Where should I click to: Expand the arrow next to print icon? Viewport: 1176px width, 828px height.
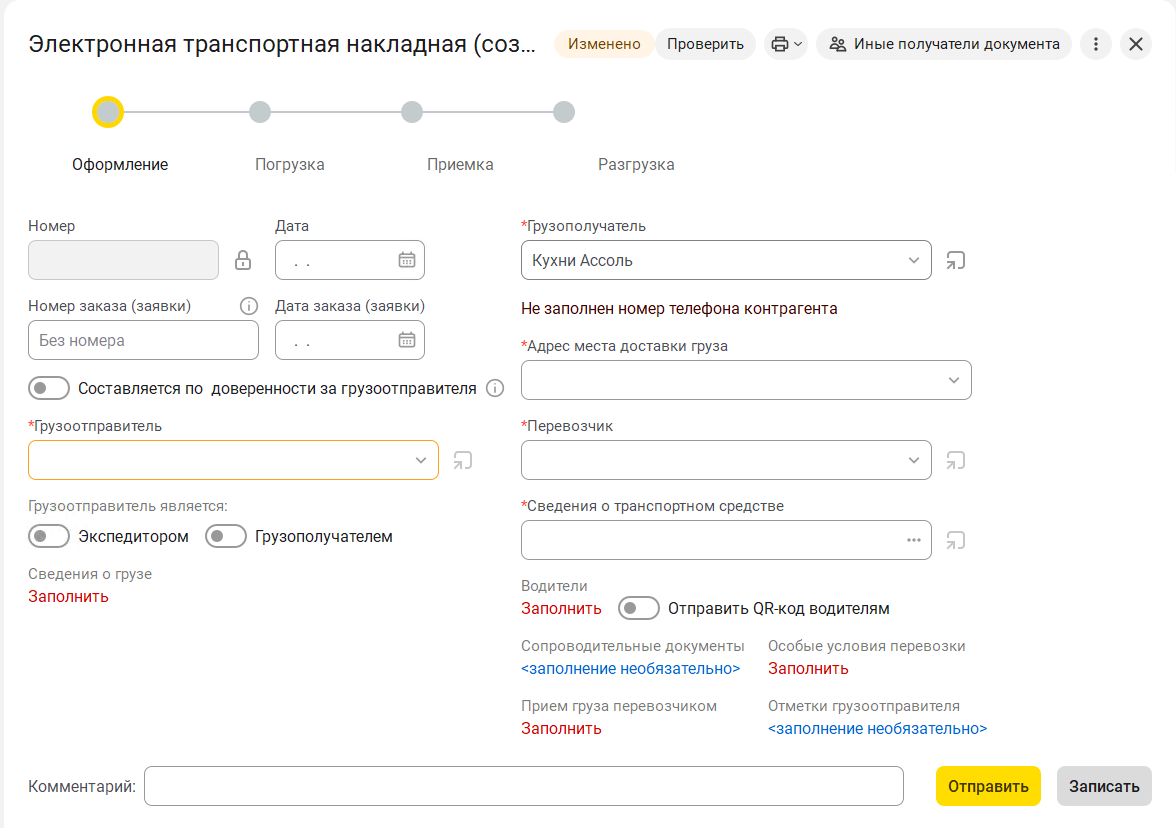pyautogui.click(x=798, y=44)
